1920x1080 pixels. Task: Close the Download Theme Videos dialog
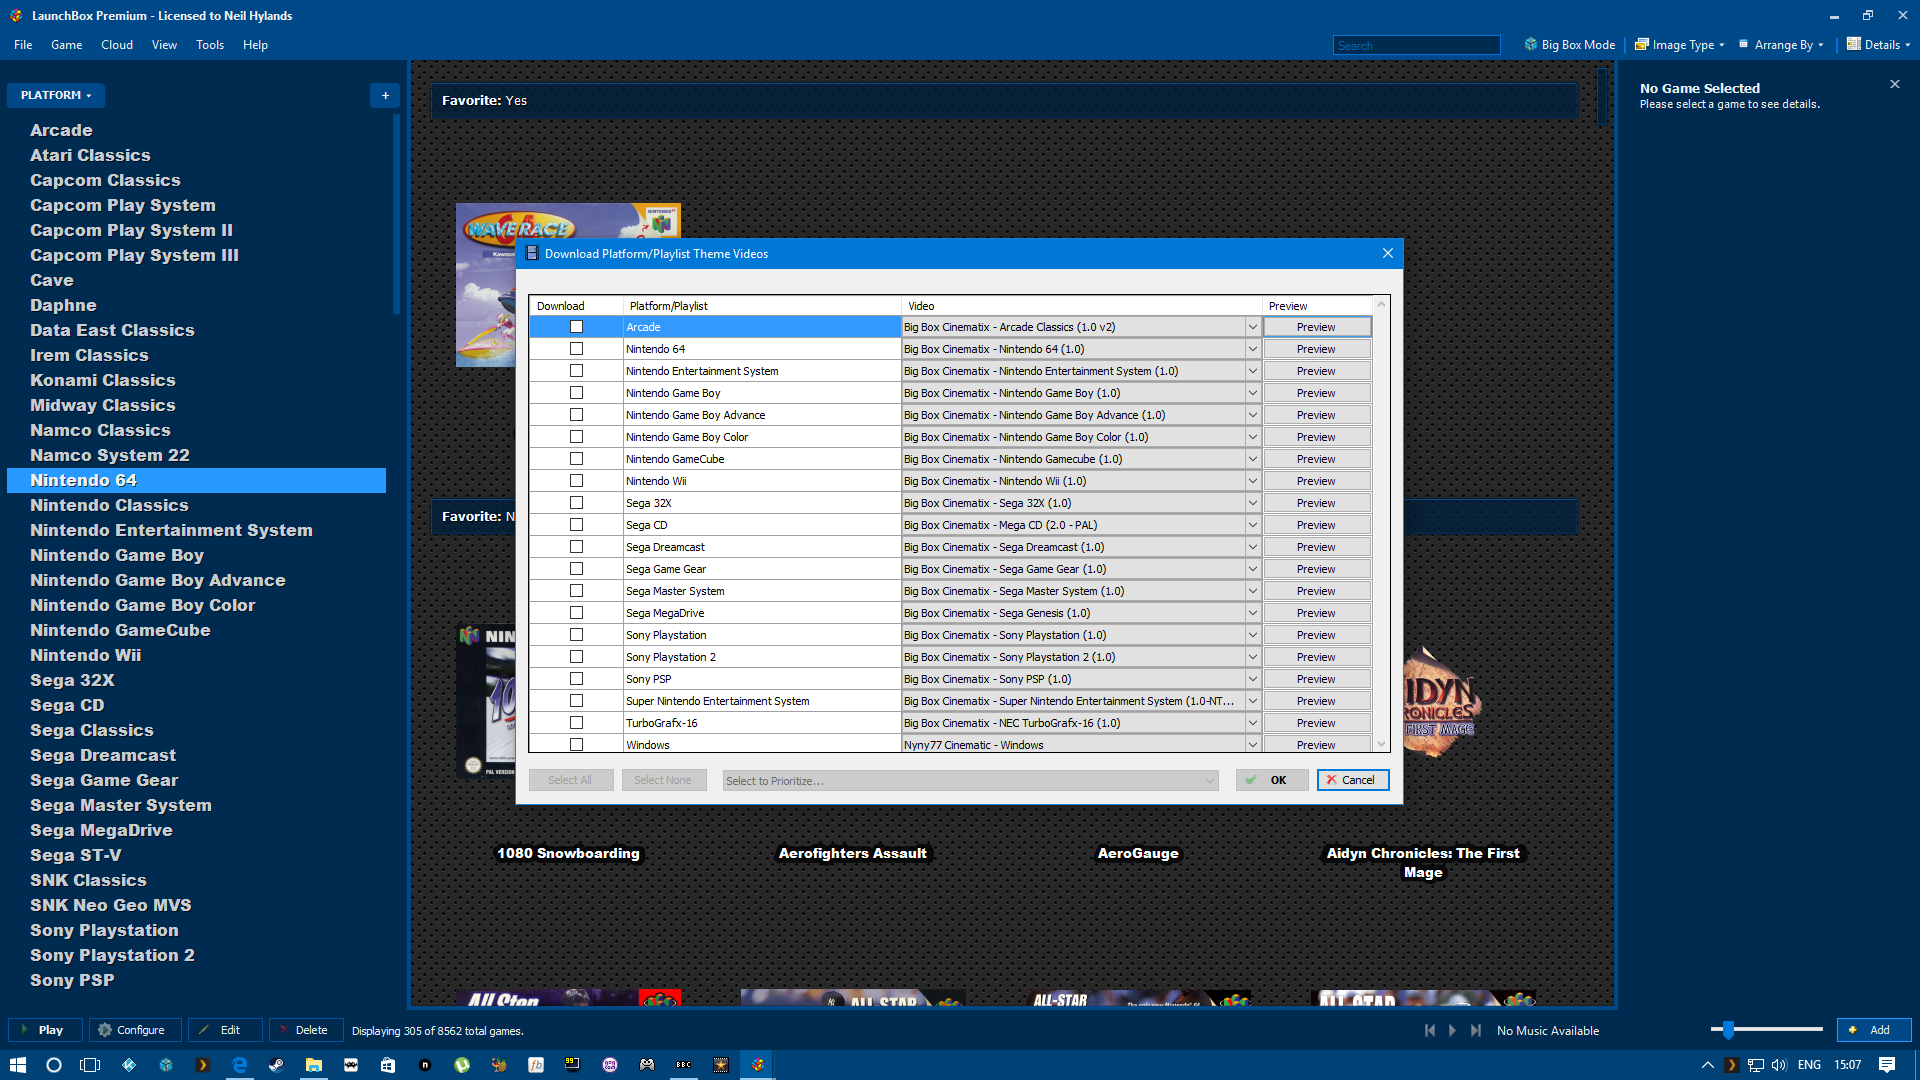pyautogui.click(x=1388, y=253)
